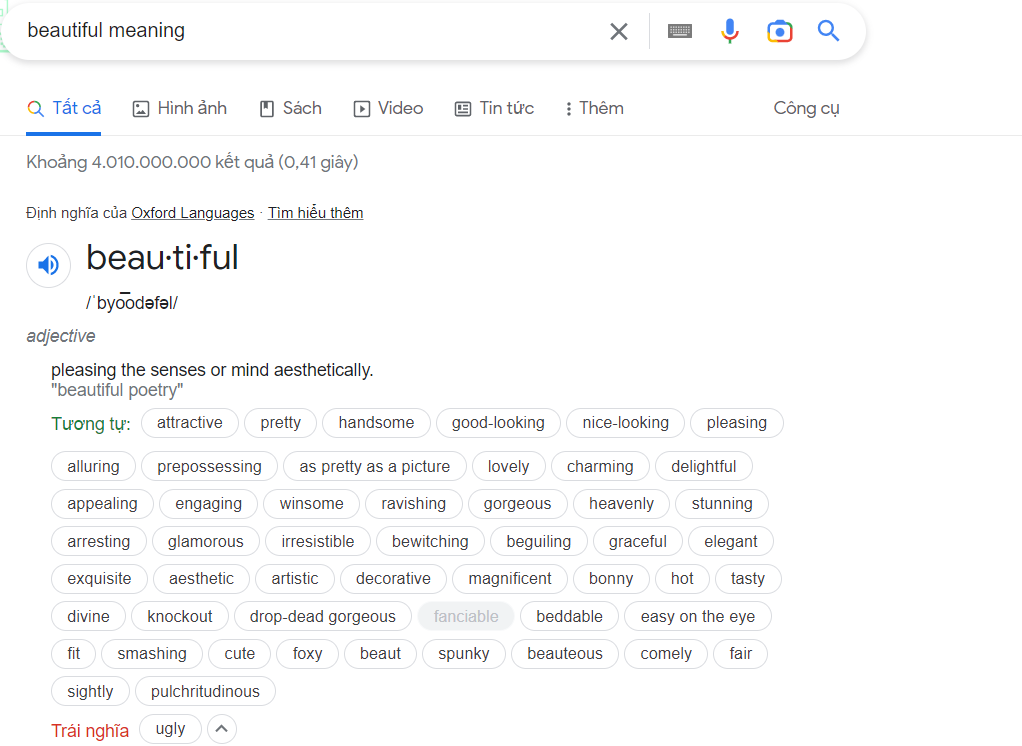Select the 'ugly' antonym chip
1022x746 pixels.
pos(170,729)
